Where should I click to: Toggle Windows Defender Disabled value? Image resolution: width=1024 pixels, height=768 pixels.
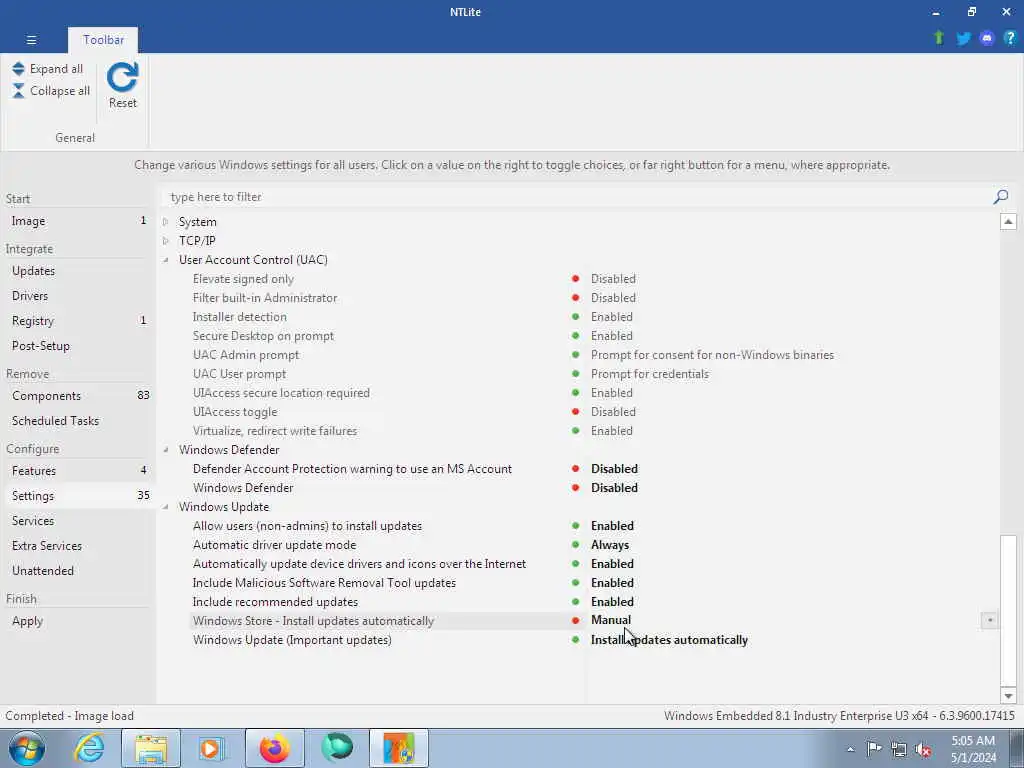(615, 488)
